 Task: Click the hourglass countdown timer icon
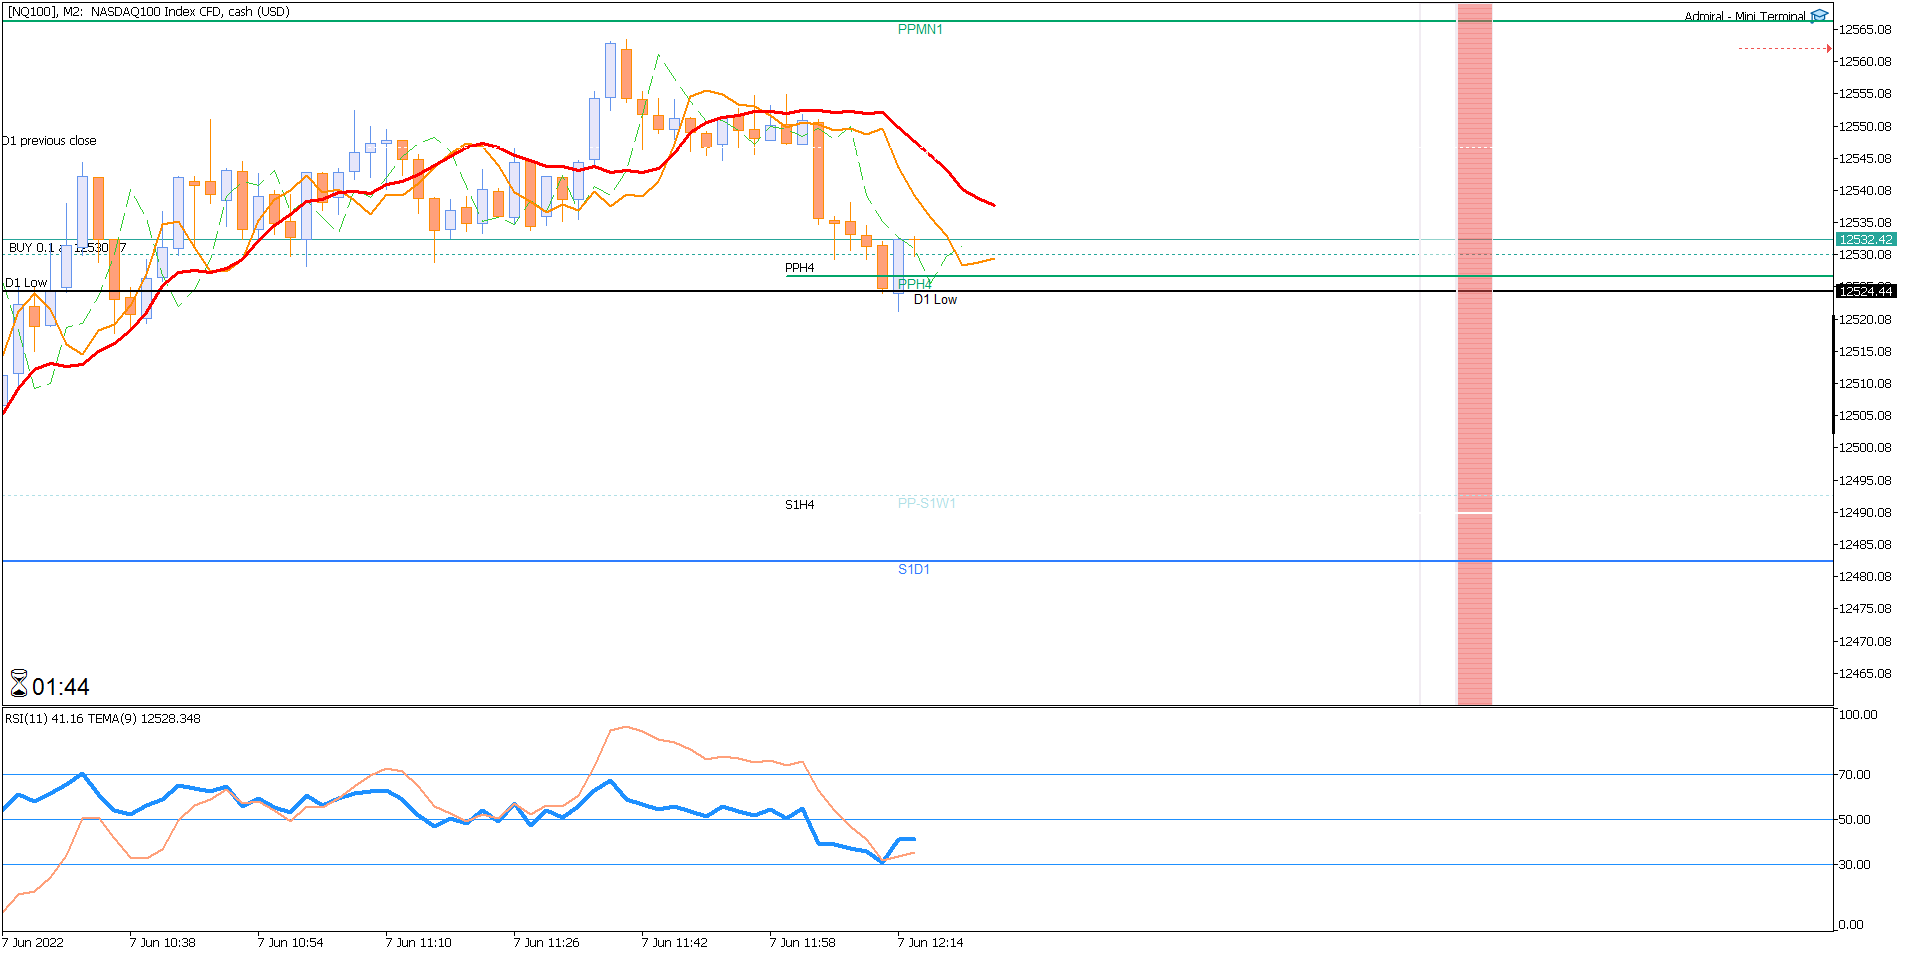pyautogui.click(x=19, y=684)
